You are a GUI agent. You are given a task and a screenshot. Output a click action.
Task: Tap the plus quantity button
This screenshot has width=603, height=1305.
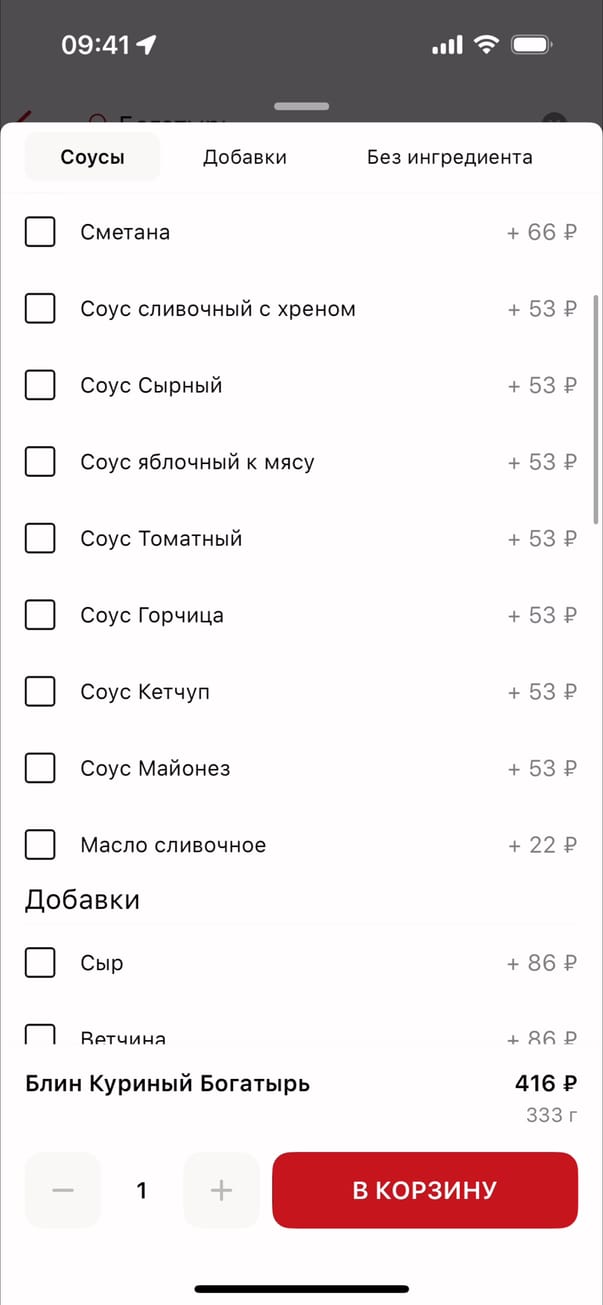[x=221, y=1190]
